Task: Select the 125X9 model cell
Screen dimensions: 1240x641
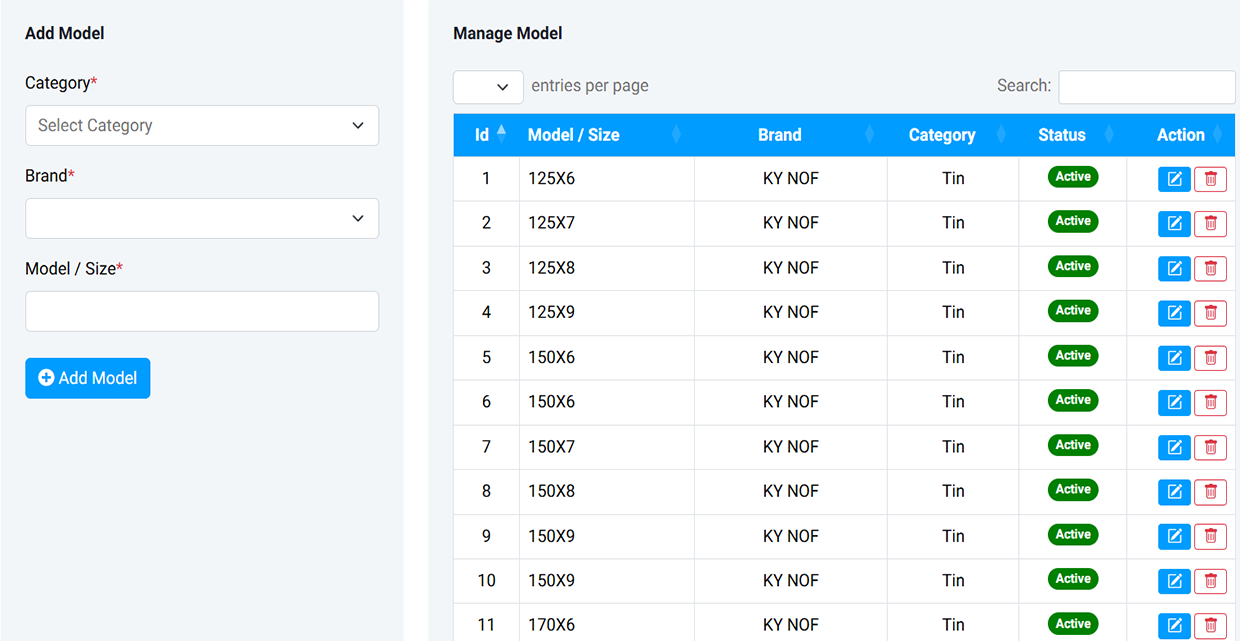Action: click(606, 313)
